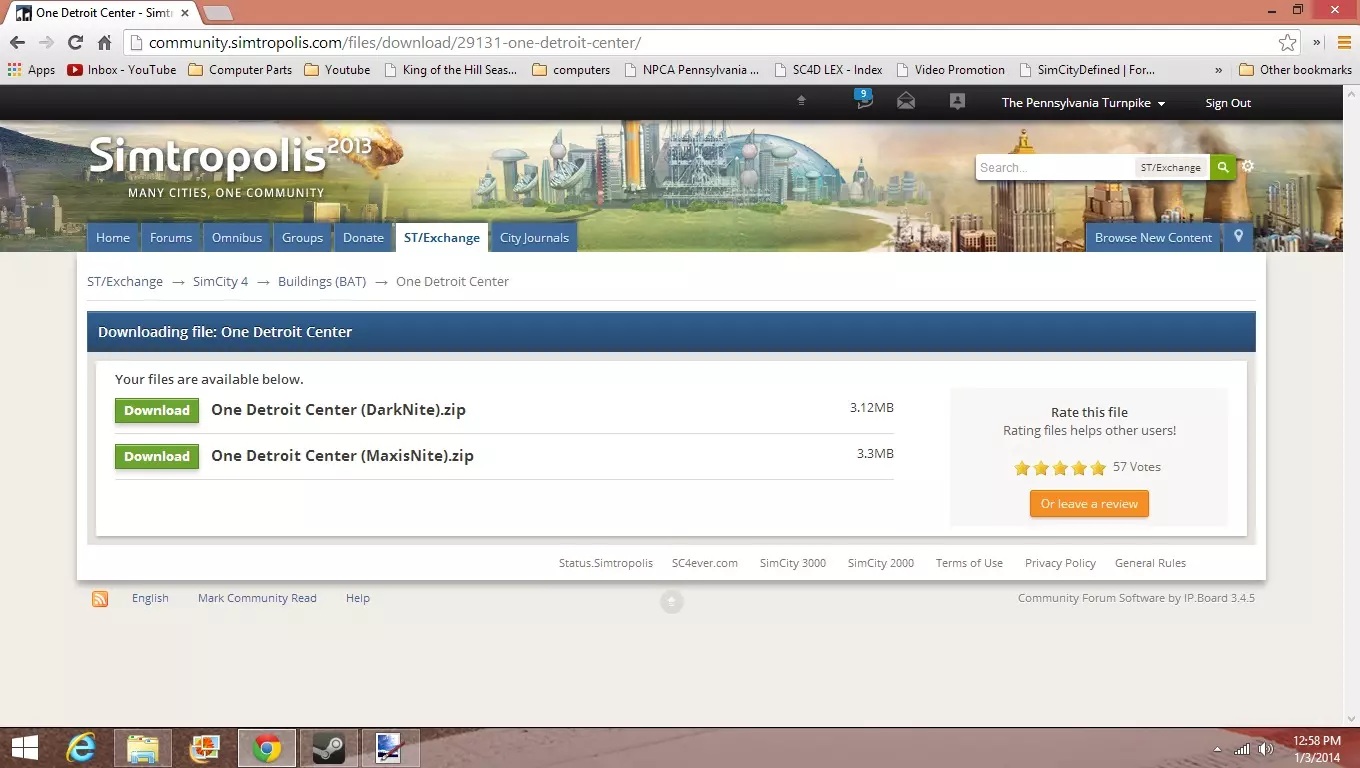Change the ST/Exchange search scope
Image resolution: width=1360 pixels, height=768 pixels.
(1171, 168)
